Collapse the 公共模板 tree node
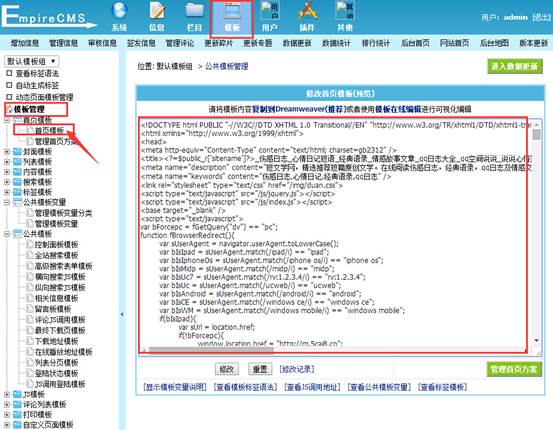 pos(7,234)
